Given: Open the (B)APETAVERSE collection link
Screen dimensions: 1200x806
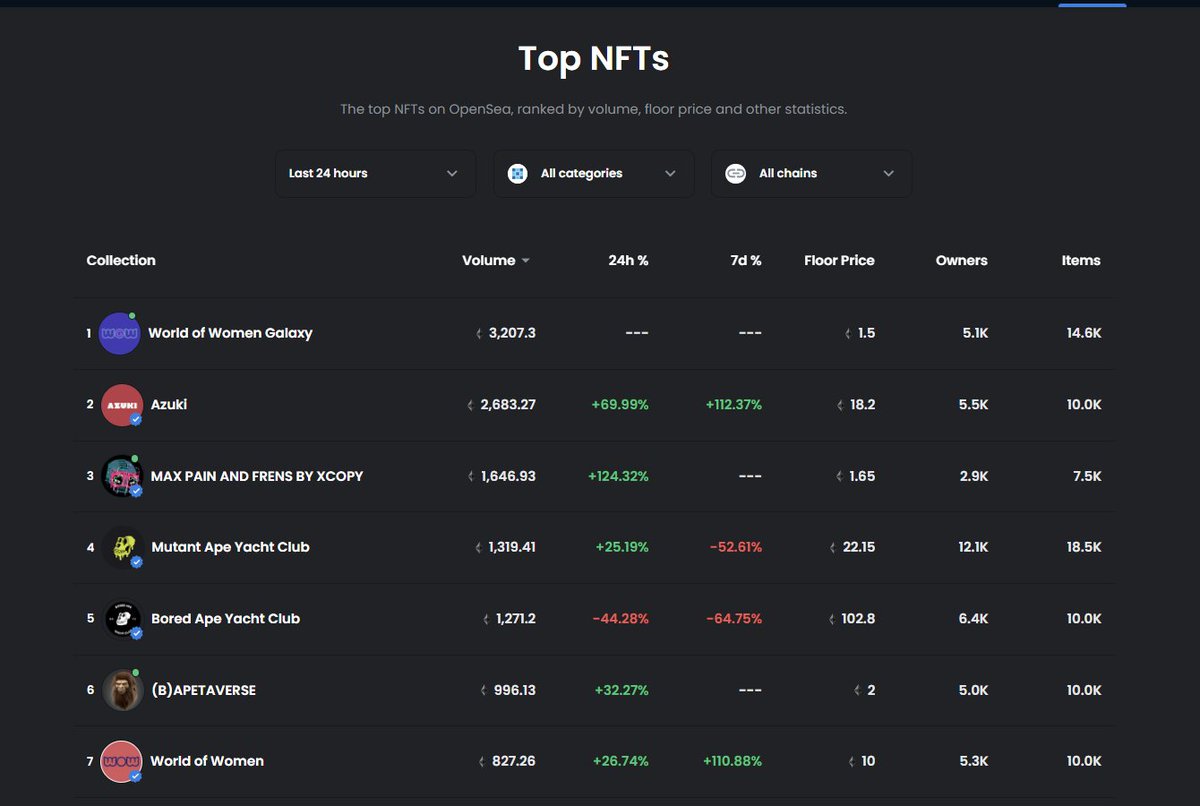Looking at the screenshot, I should click(203, 690).
